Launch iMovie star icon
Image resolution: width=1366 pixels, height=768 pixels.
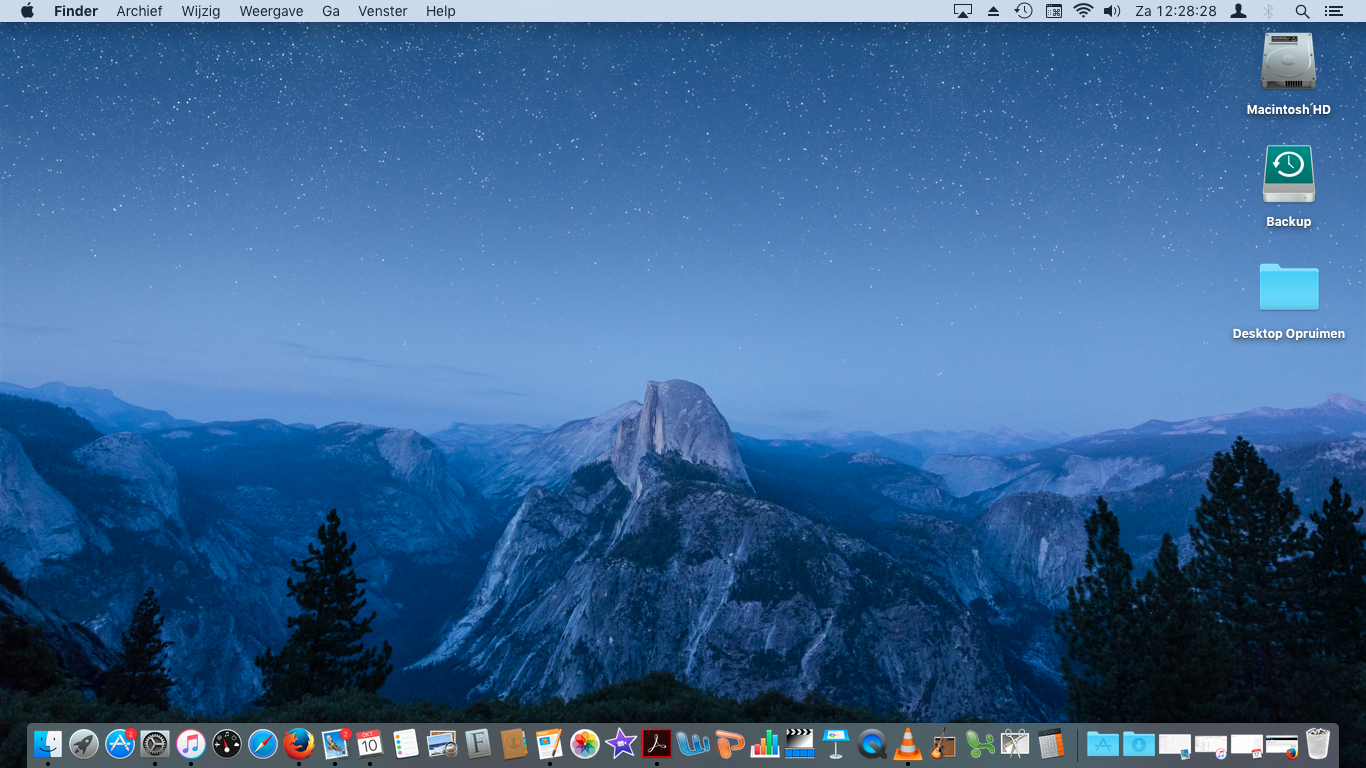tap(621, 743)
